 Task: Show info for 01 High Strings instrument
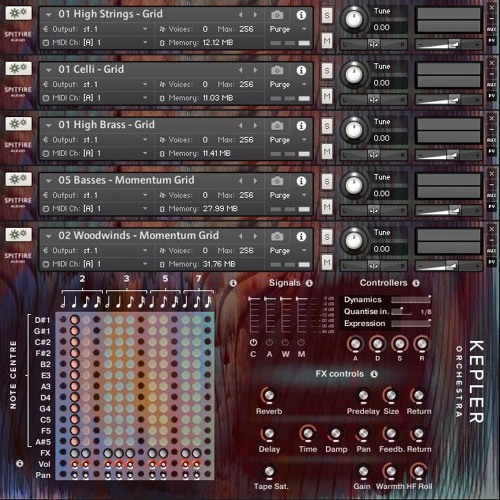pos(301,15)
